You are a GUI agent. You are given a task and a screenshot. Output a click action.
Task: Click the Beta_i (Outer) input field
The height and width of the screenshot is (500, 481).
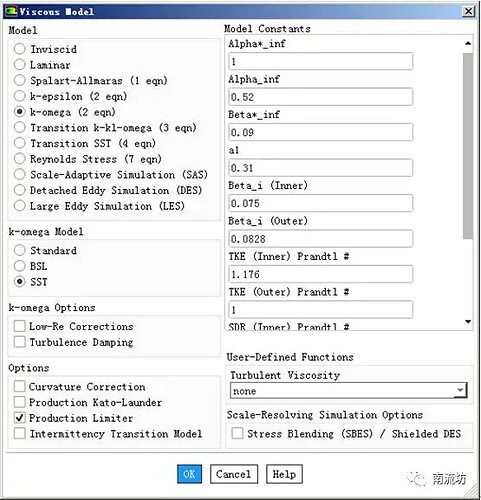(320, 239)
